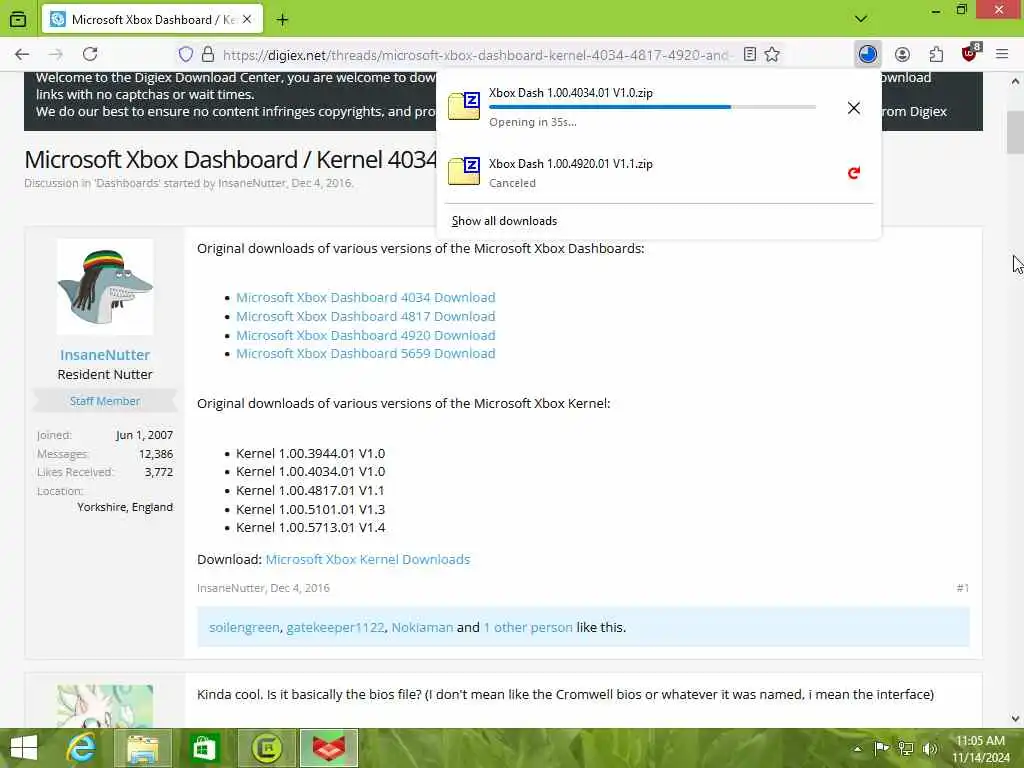This screenshot has height=768, width=1024.
Task: Open Microsoft Xbox Kernel Downloads link
Action: (368, 559)
